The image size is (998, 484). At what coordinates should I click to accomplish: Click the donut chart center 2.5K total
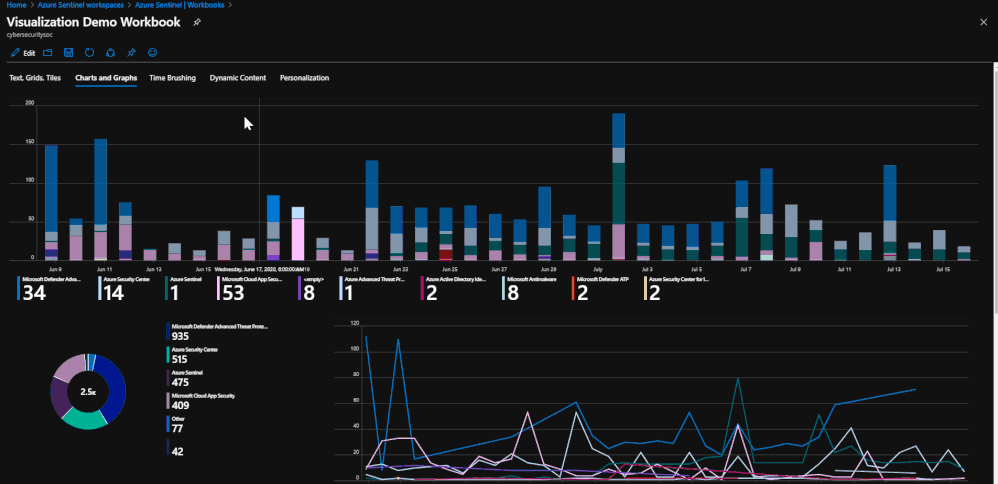pyautogui.click(x=88, y=392)
